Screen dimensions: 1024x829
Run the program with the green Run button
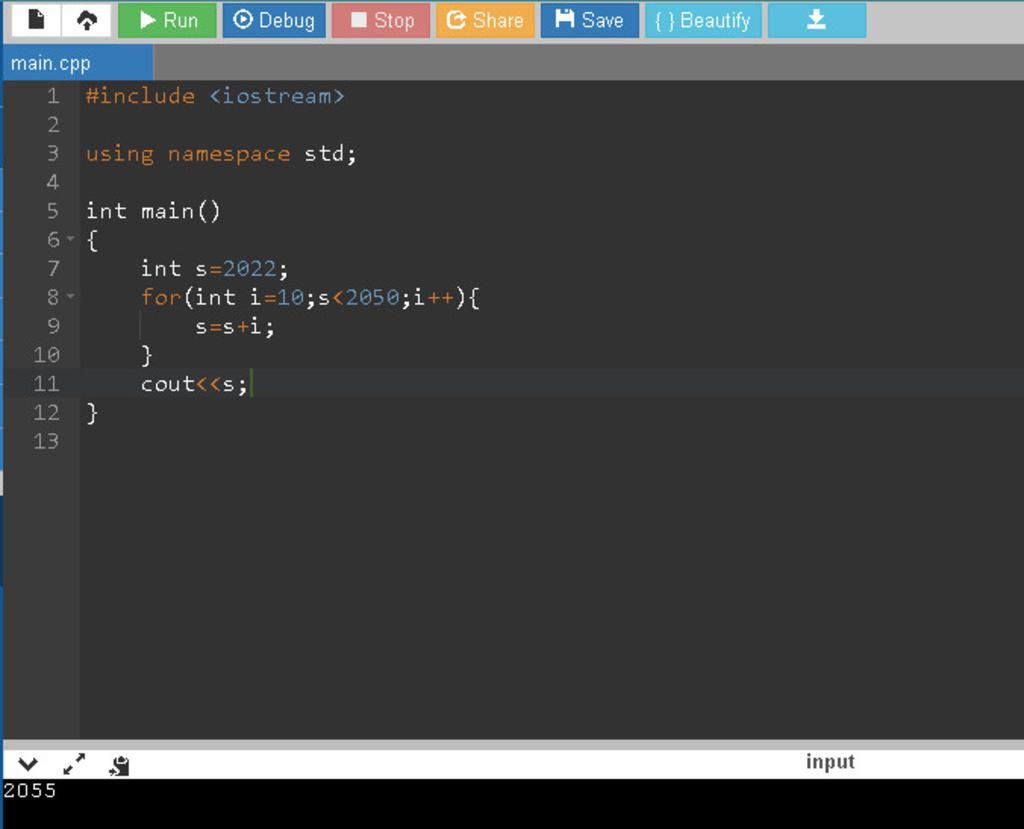[167, 20]
